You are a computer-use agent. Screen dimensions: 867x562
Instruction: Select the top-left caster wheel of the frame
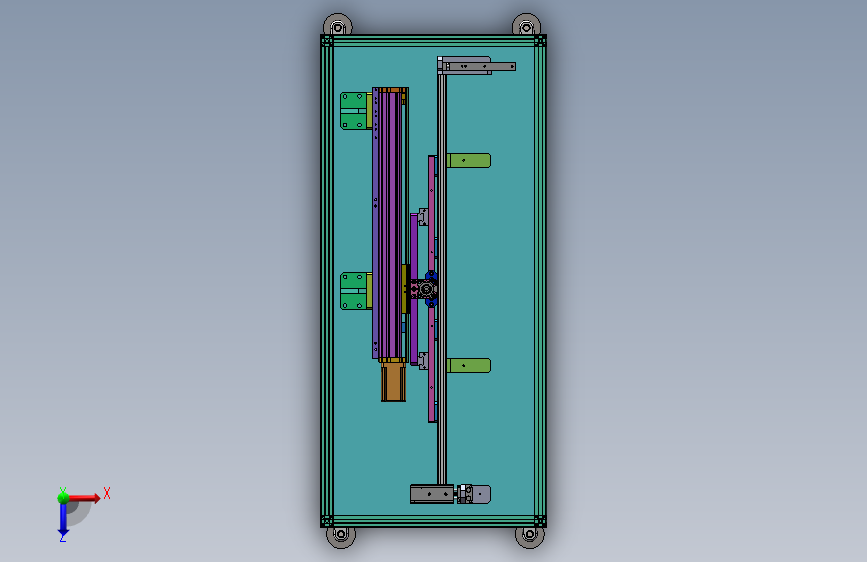[338, 25]
